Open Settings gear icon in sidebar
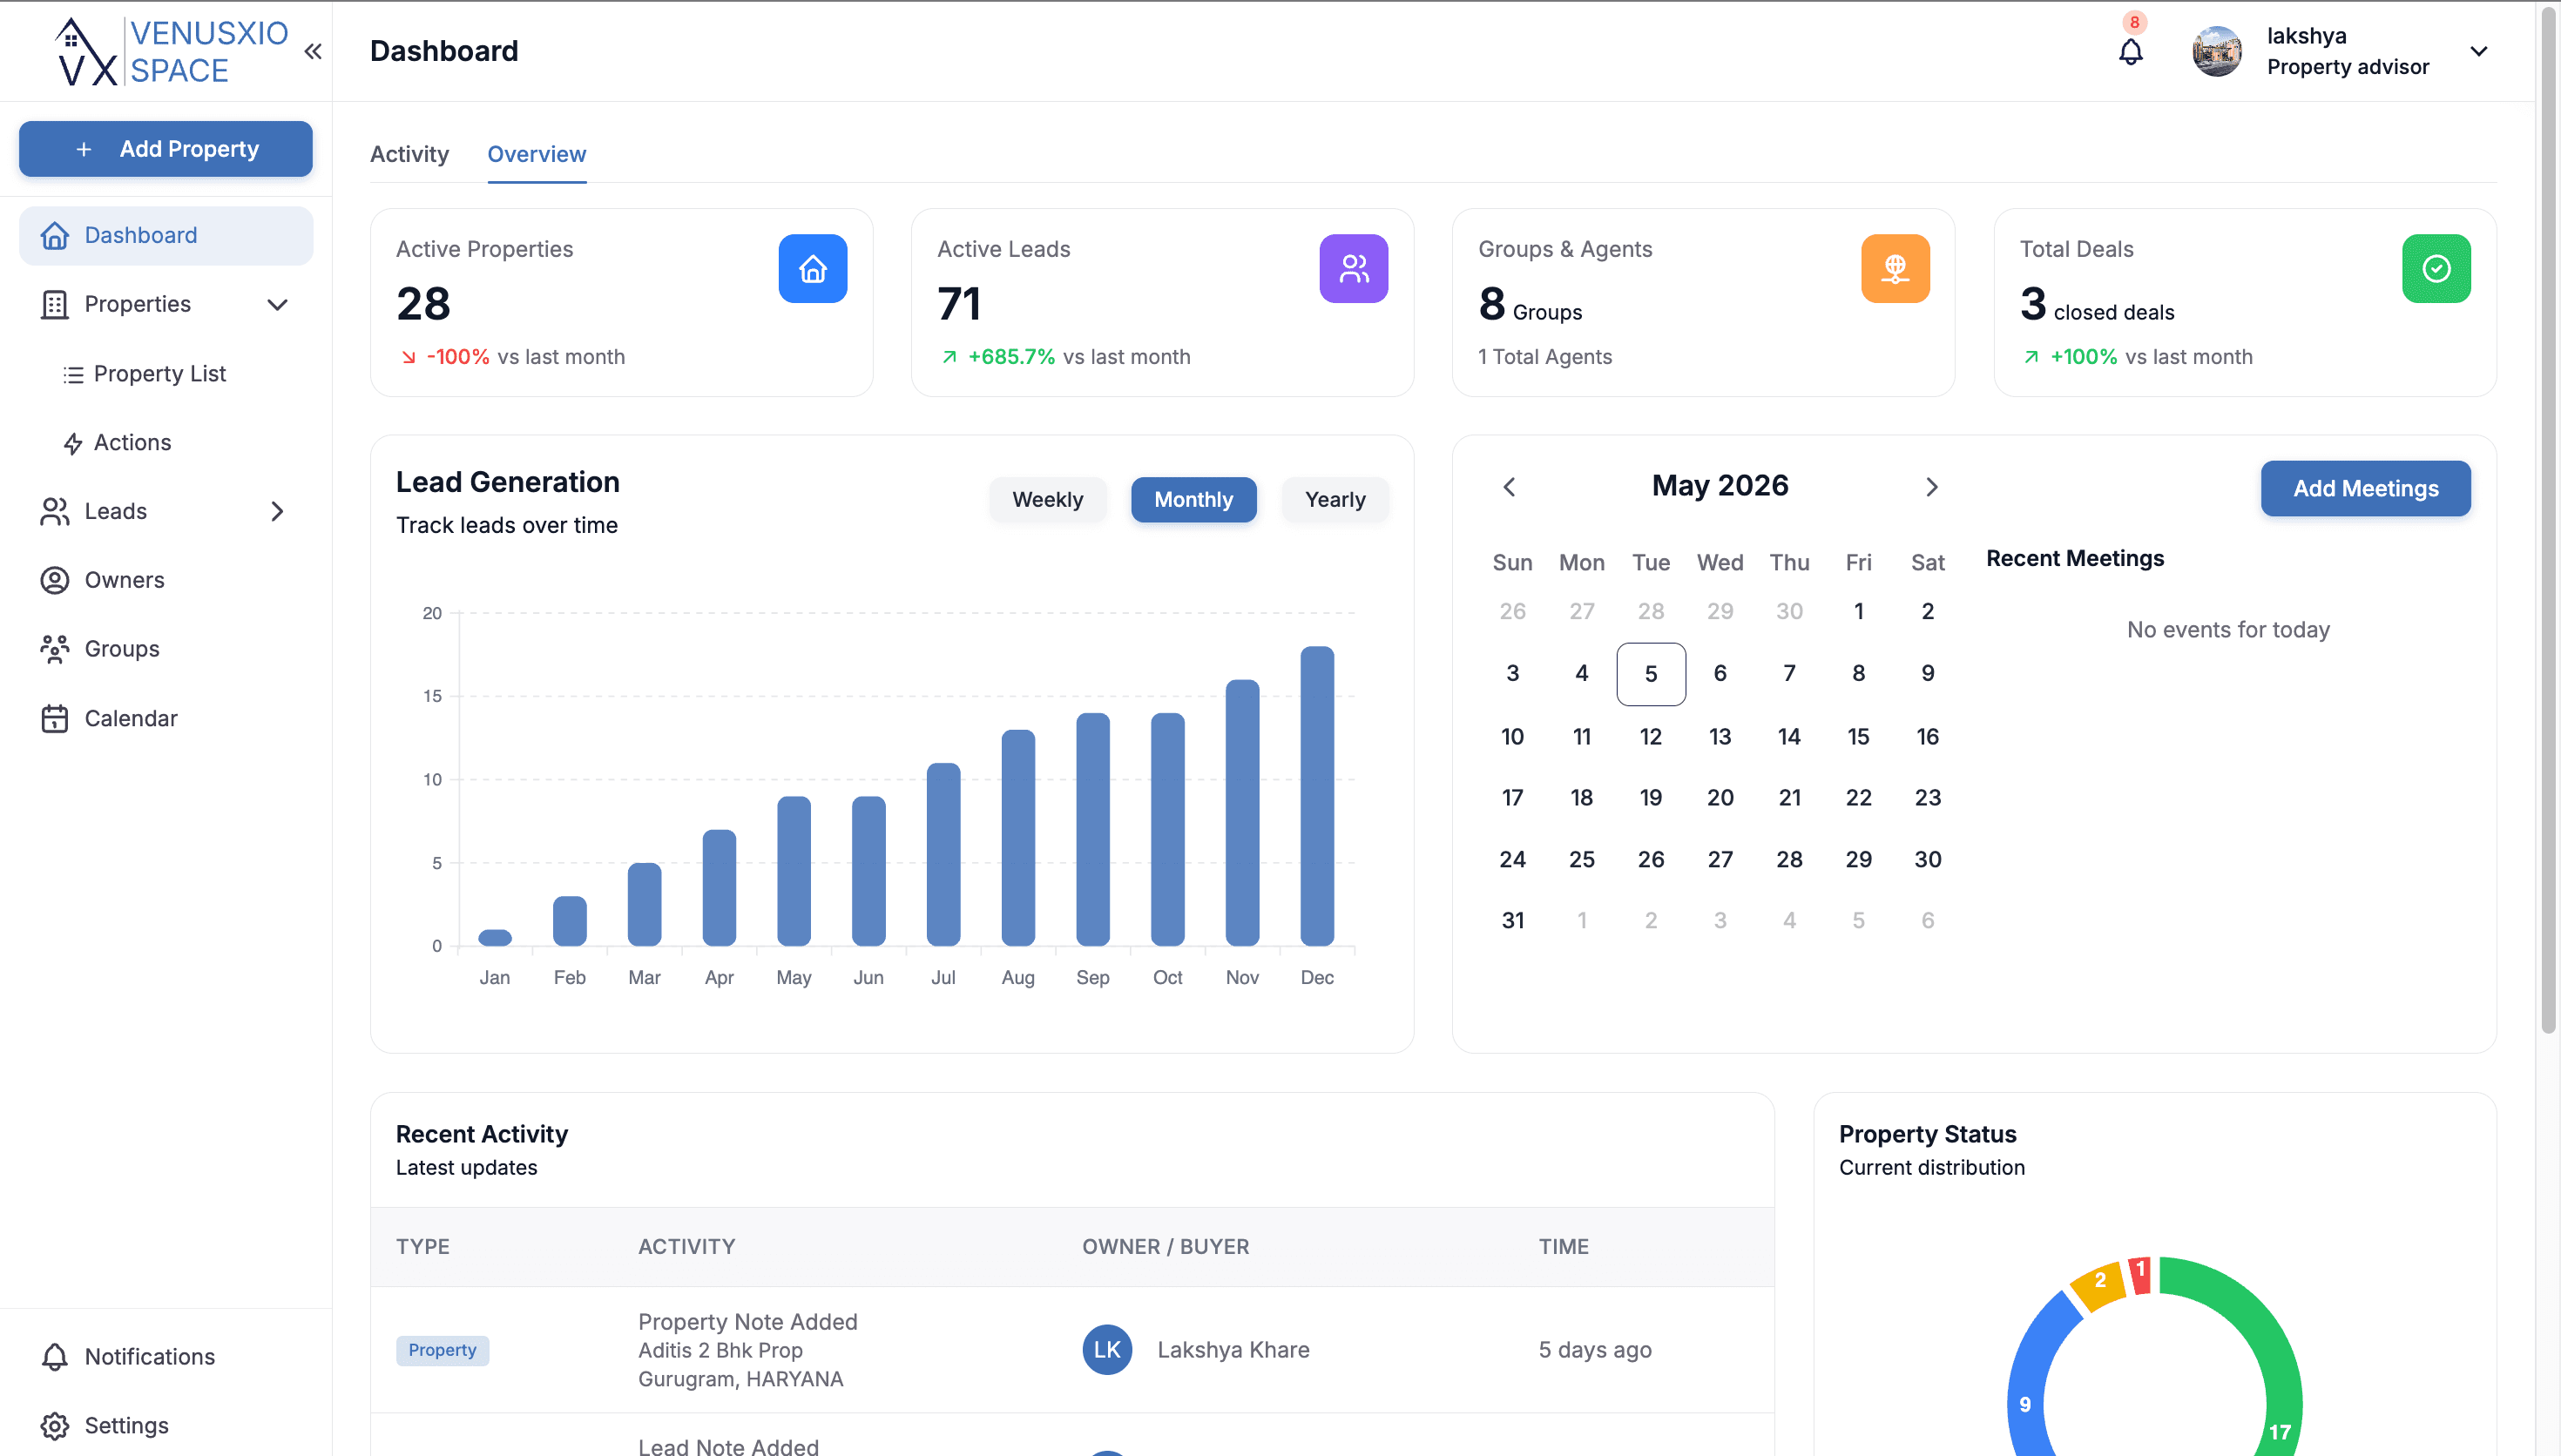The width and height of the screenshot is (2561, 1456). pyautogui.click(x=54, y=1425)
